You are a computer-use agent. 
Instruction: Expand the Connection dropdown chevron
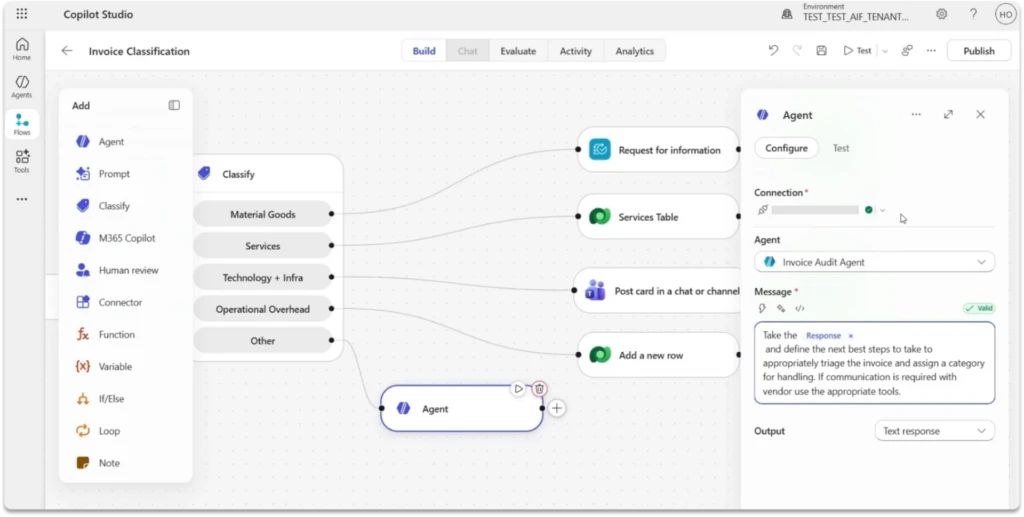pyautogui.click(x=882, y=210)
